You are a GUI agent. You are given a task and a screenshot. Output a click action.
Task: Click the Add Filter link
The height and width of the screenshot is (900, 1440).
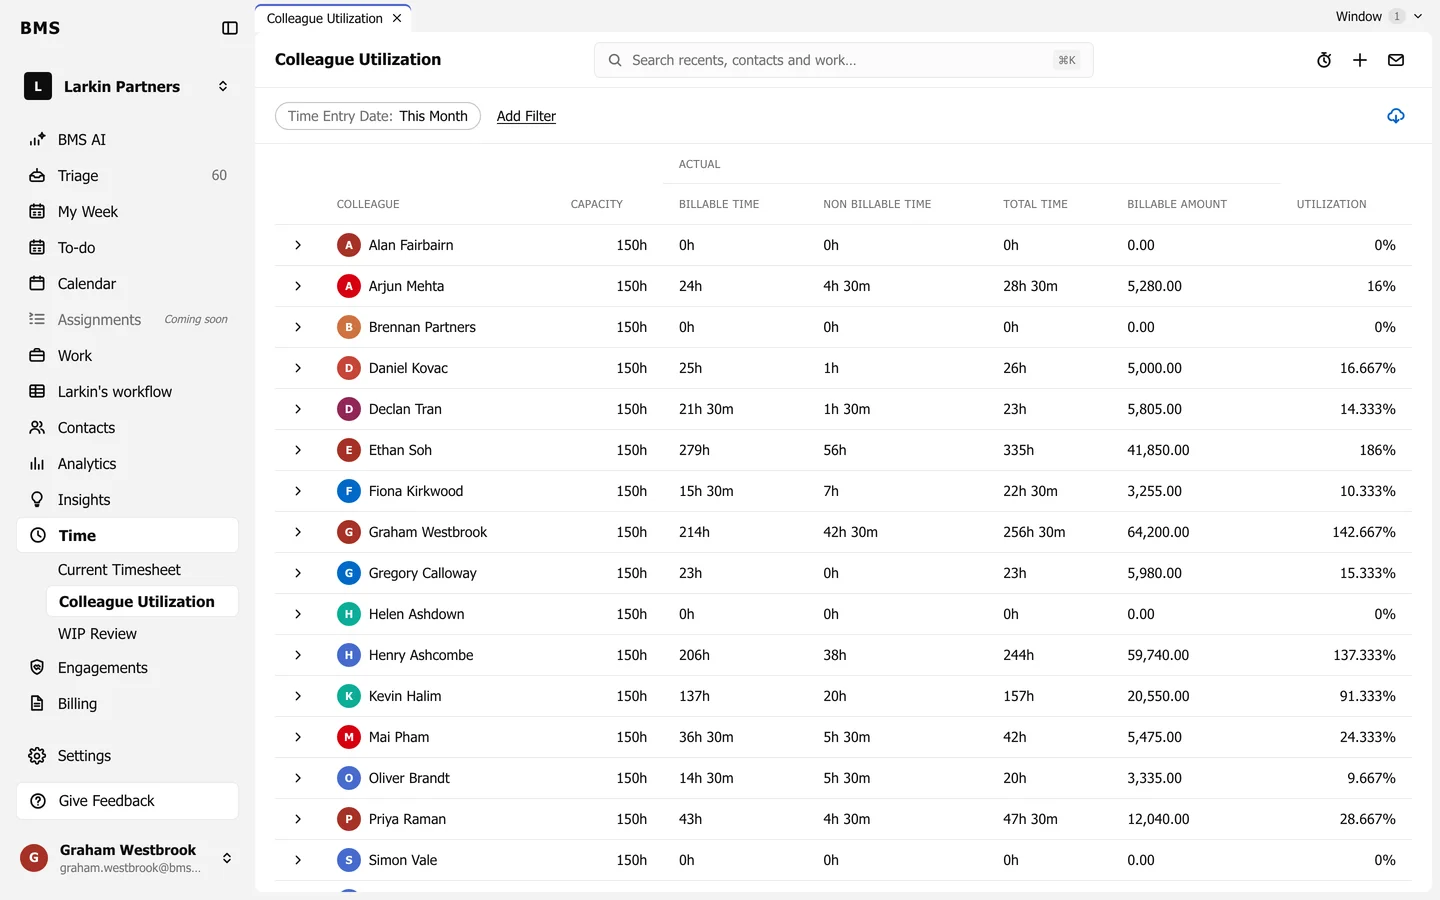pyautogui.click(x=526, y=116)
